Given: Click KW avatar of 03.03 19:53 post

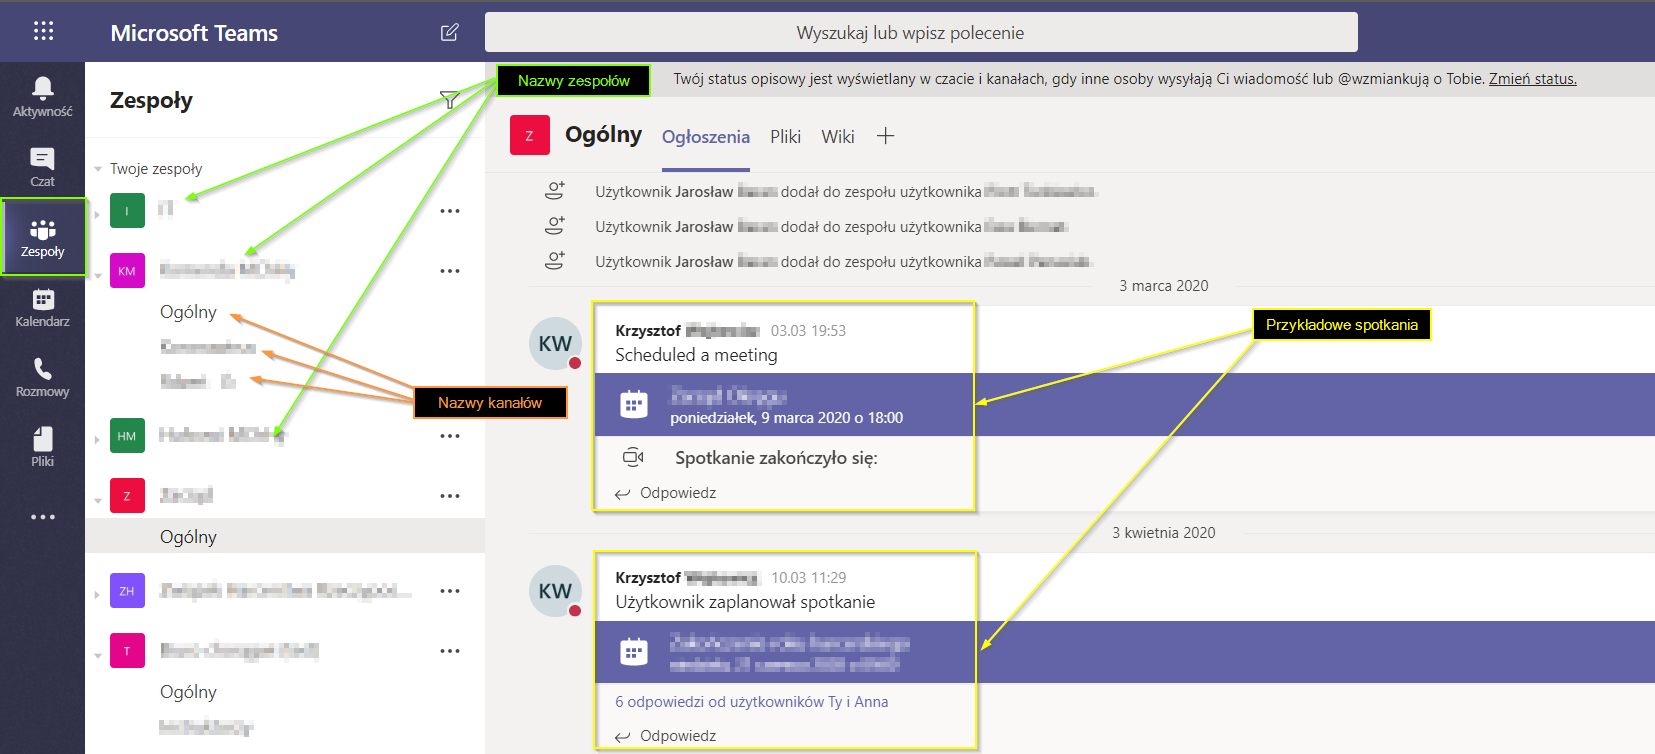Looking at the screenshot, I should [x=555, y=343].
